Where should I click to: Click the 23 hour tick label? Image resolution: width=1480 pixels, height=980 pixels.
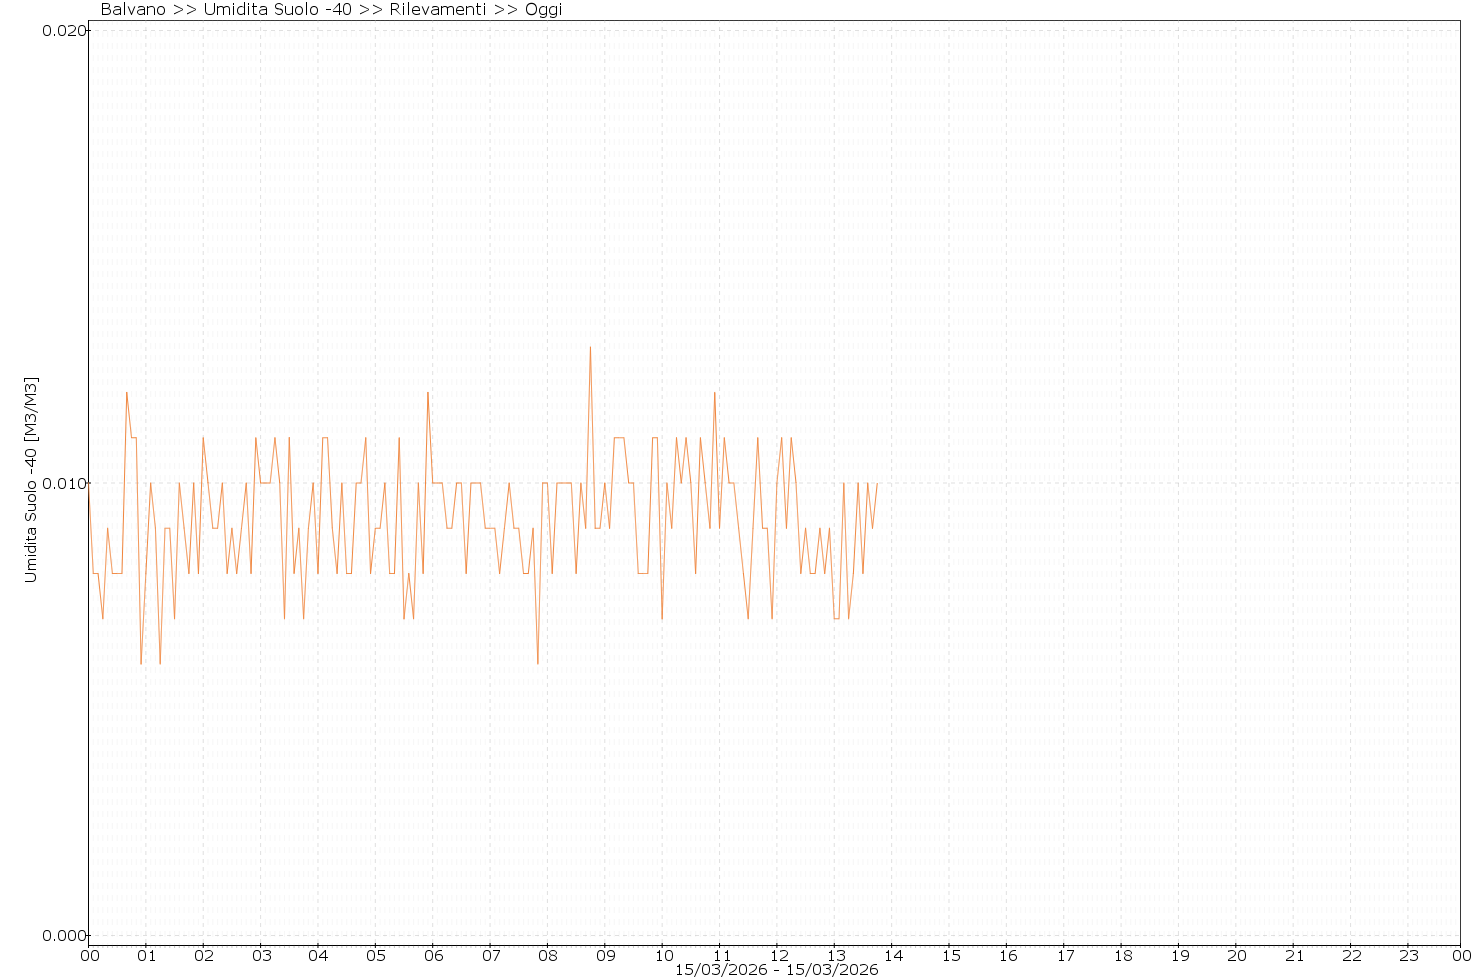coord(1408,955)
